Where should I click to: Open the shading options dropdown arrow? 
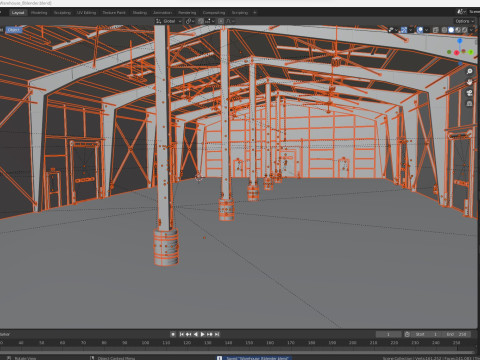point(471,30)
